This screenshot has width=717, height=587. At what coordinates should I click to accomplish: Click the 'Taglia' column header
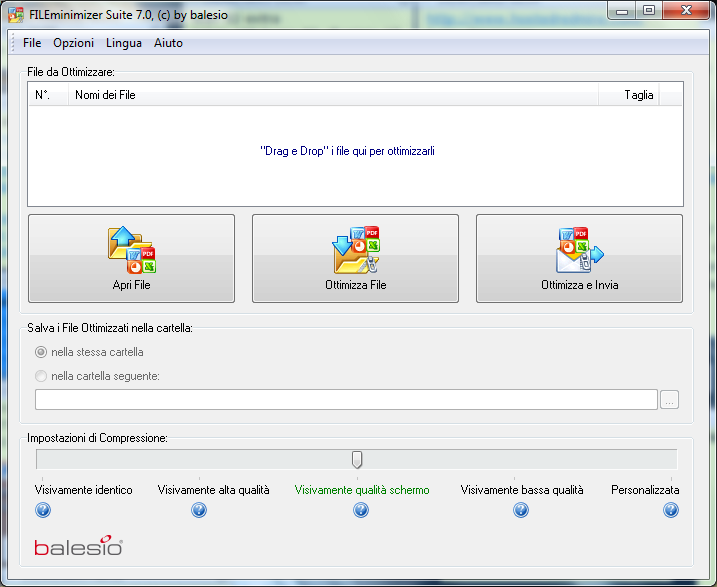pyautogui.click(x=629, y=95)
